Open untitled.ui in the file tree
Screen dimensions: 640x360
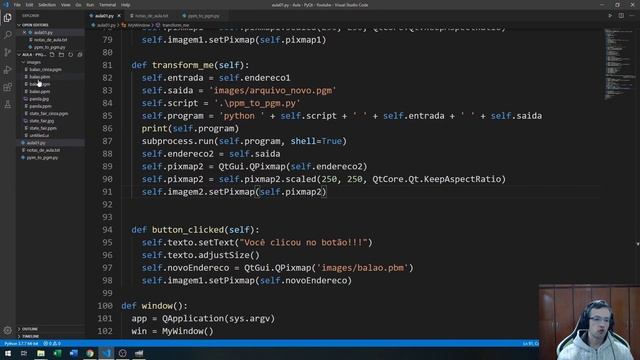pyautogui.click(x=39, y=136)
